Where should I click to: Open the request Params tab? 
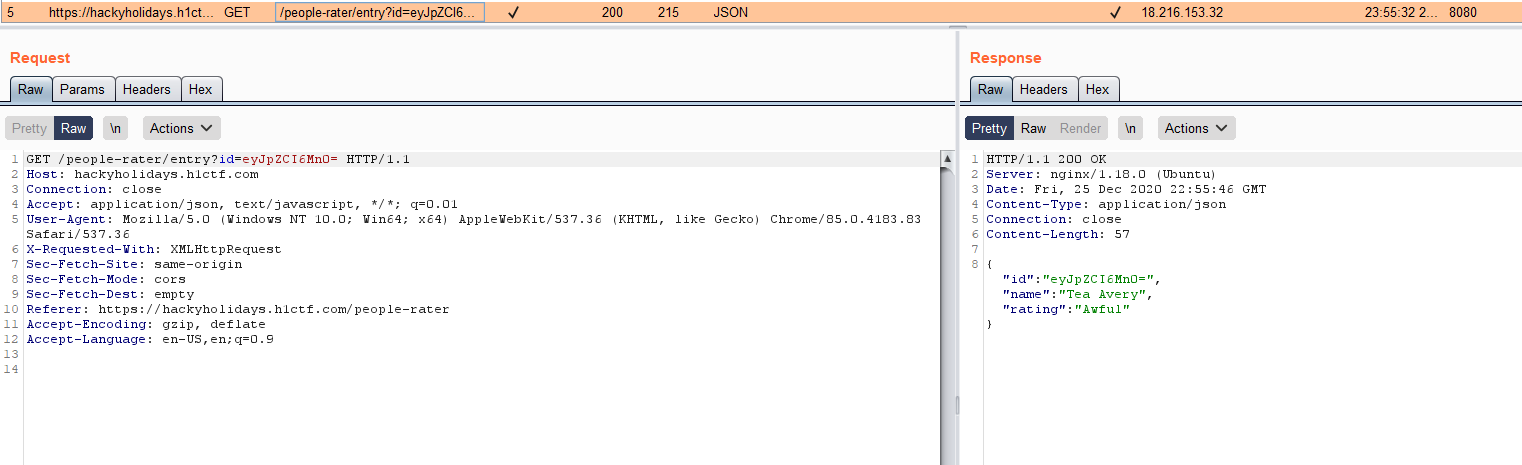click(82, 89)
